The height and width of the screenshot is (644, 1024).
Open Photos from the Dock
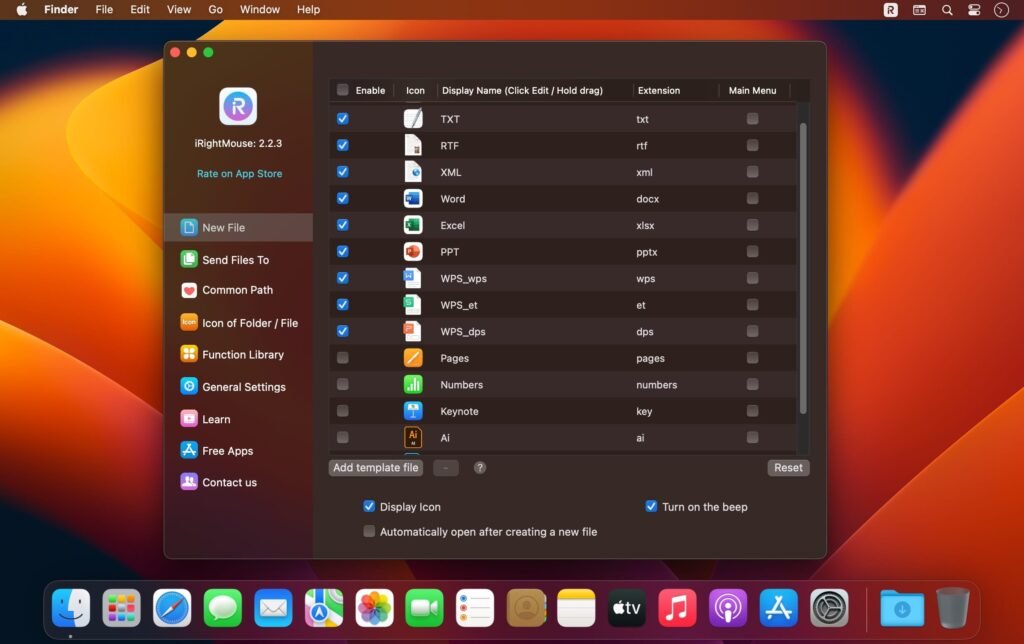(374, 607)
